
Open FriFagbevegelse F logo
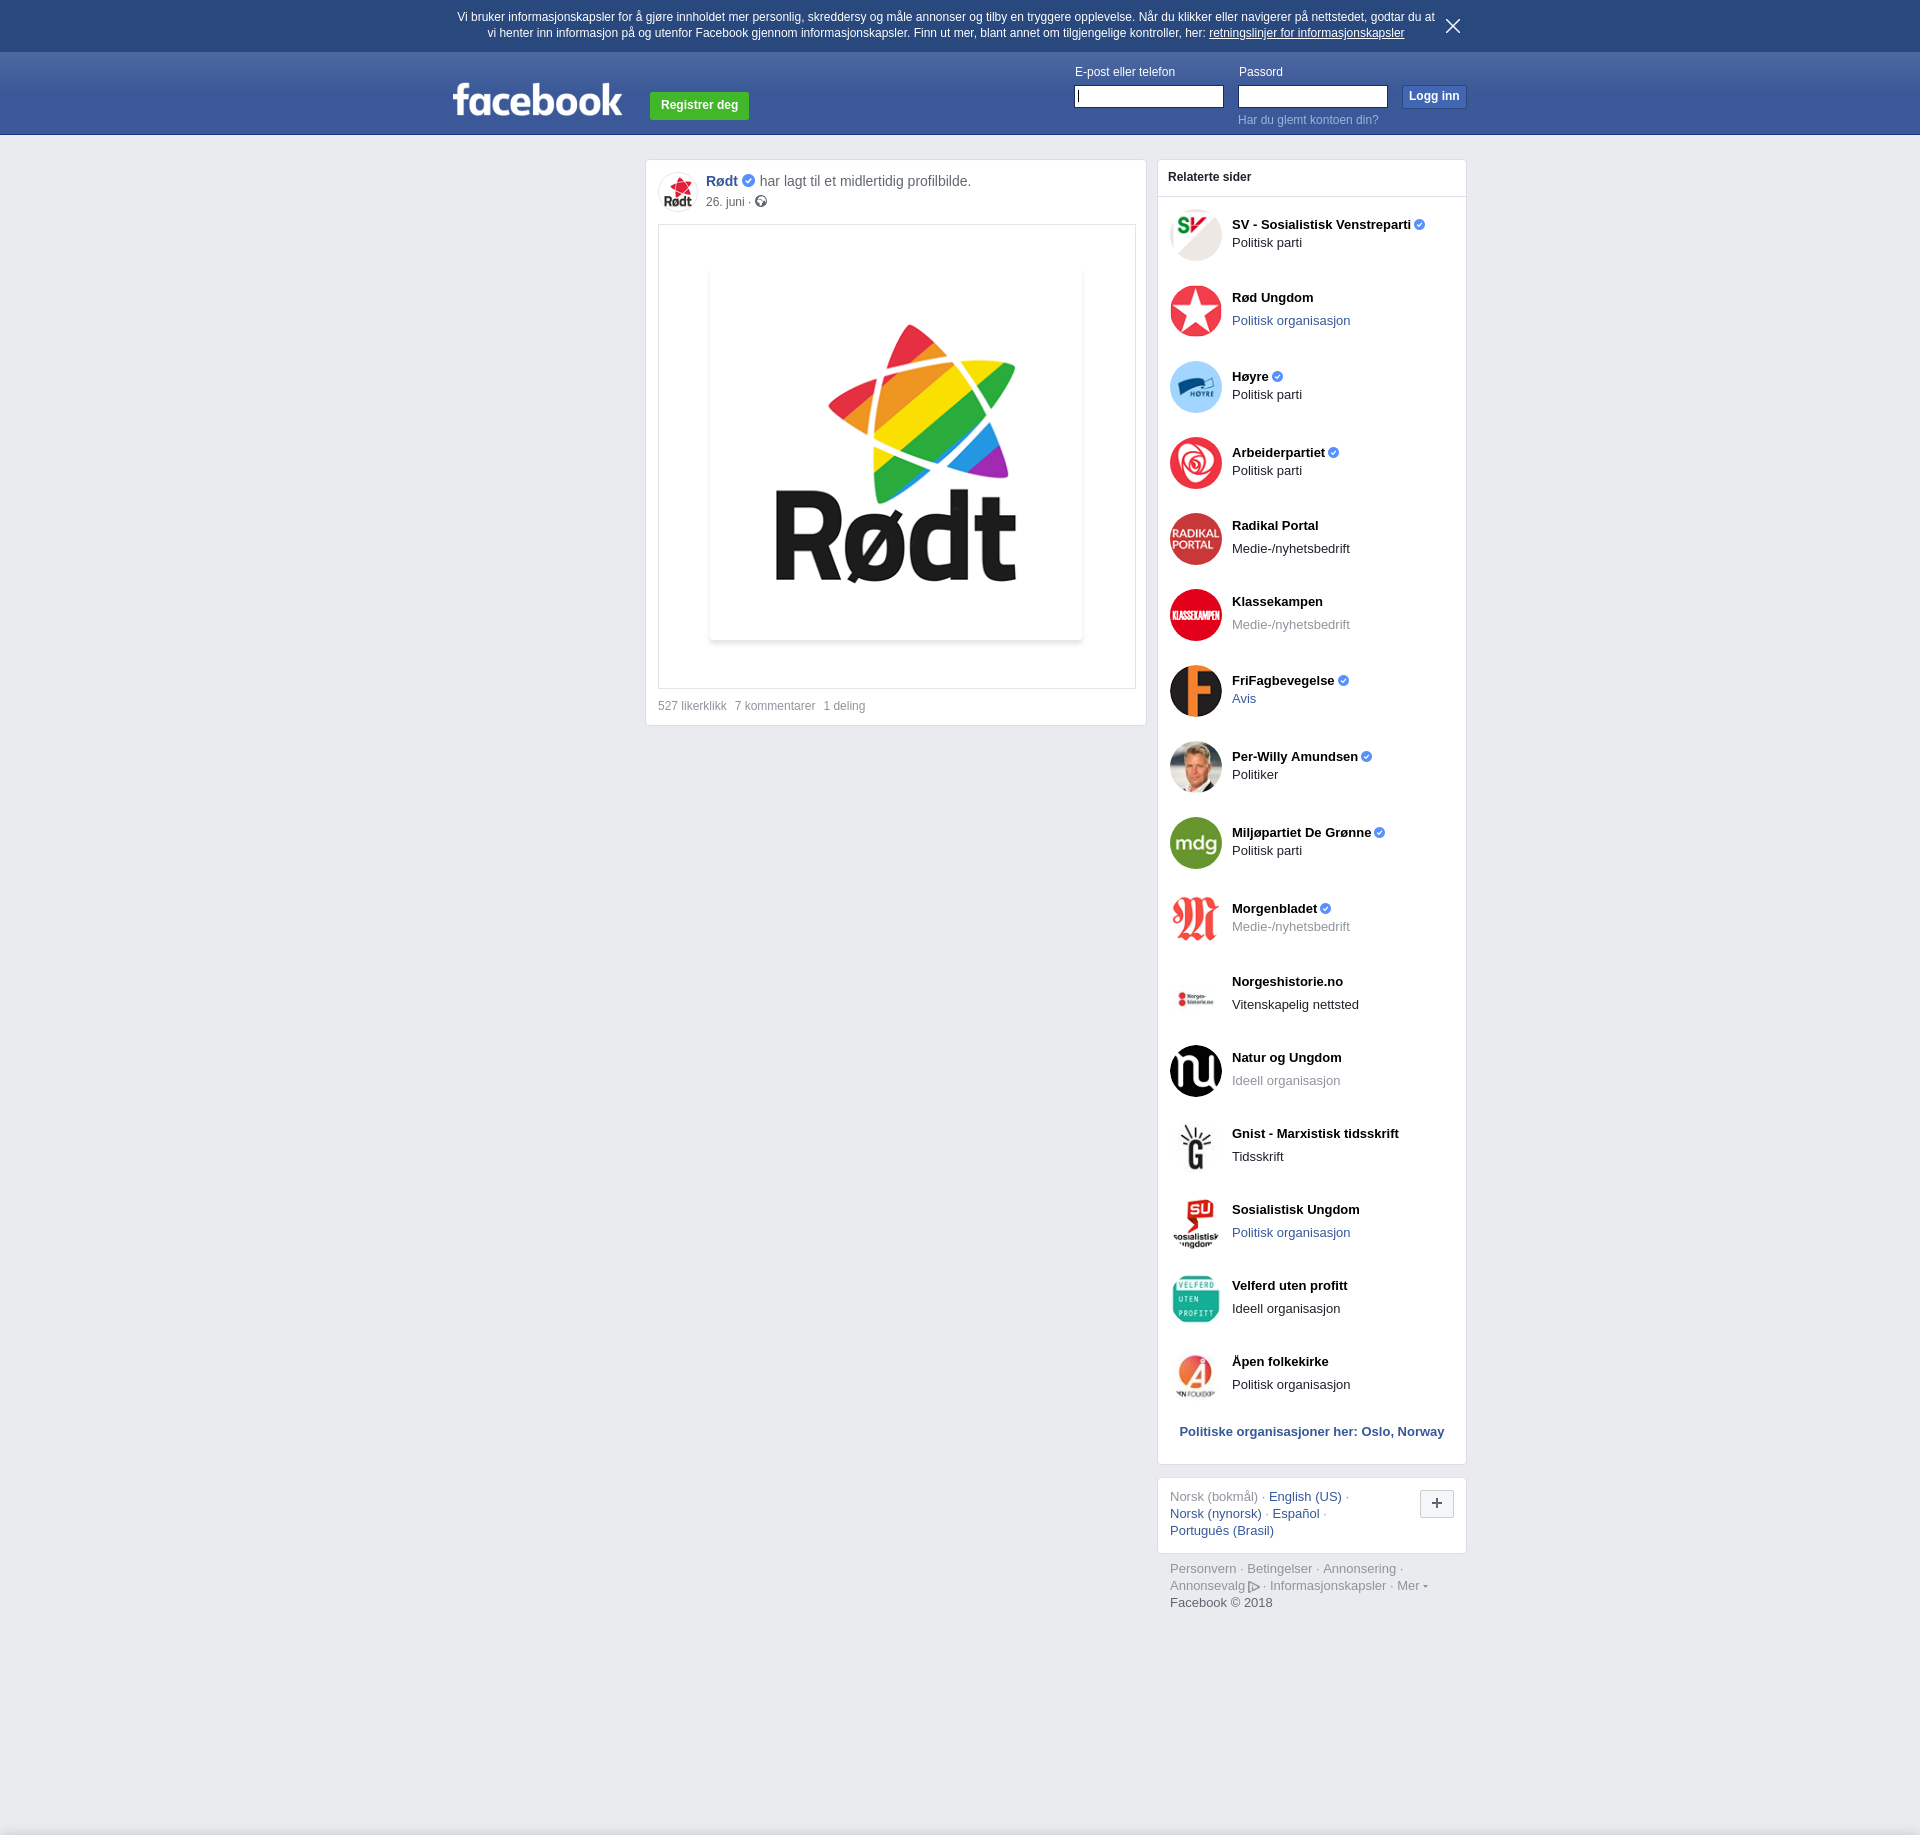click(x=1196, y=691)
